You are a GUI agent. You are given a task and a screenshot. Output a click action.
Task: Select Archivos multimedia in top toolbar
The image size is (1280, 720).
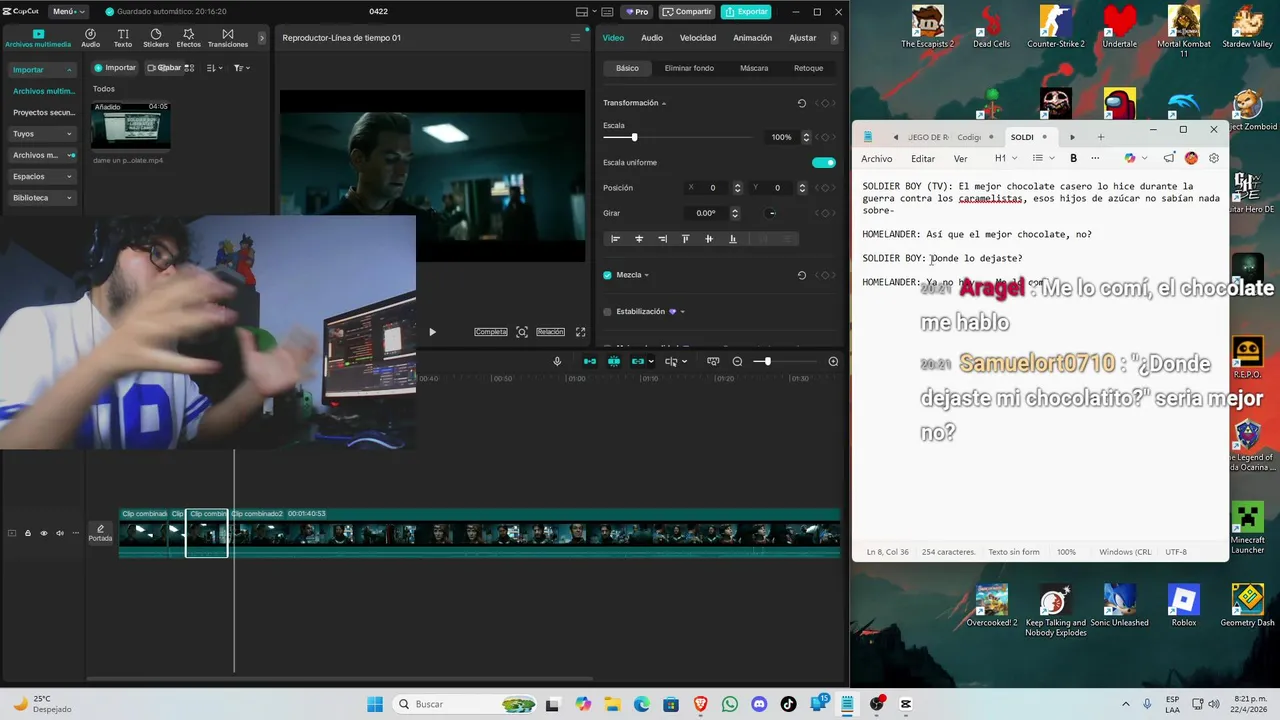point(38,38)
